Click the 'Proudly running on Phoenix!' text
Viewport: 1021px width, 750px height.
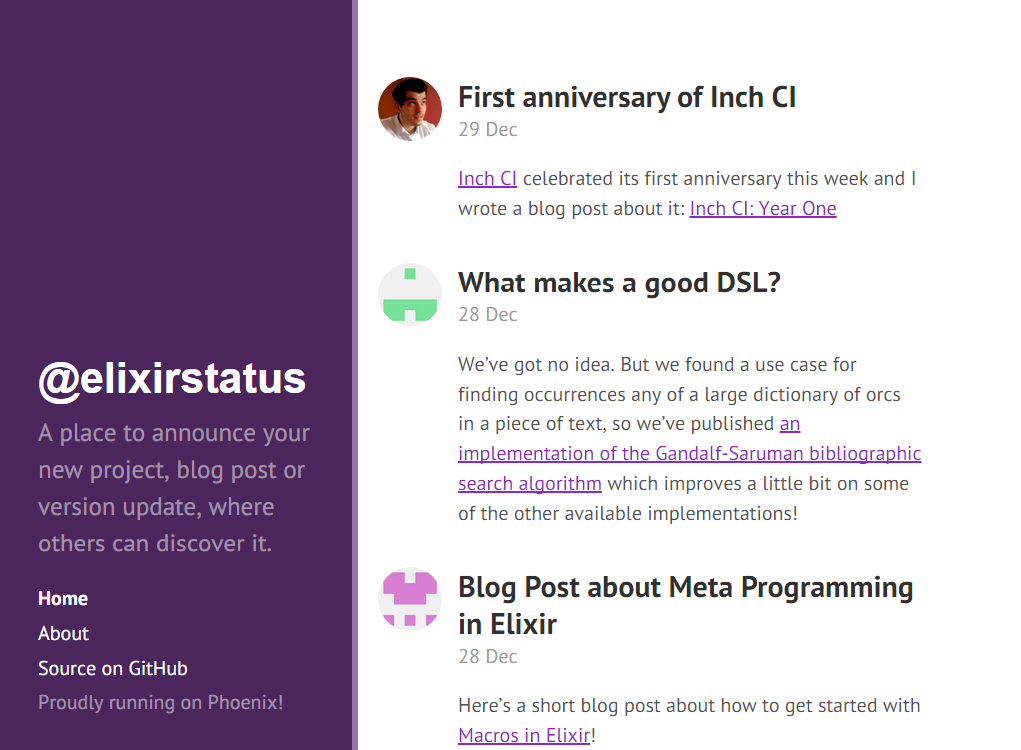coord(161,702)
